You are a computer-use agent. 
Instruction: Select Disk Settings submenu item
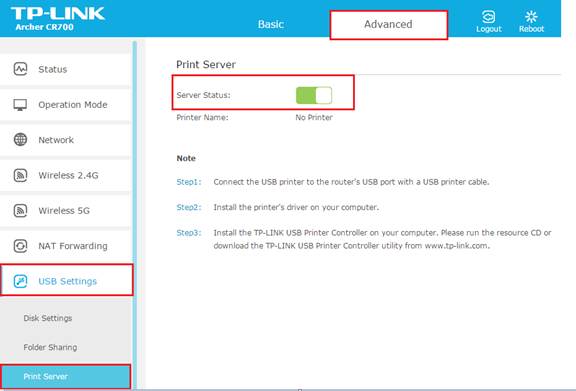pos(48,318)
